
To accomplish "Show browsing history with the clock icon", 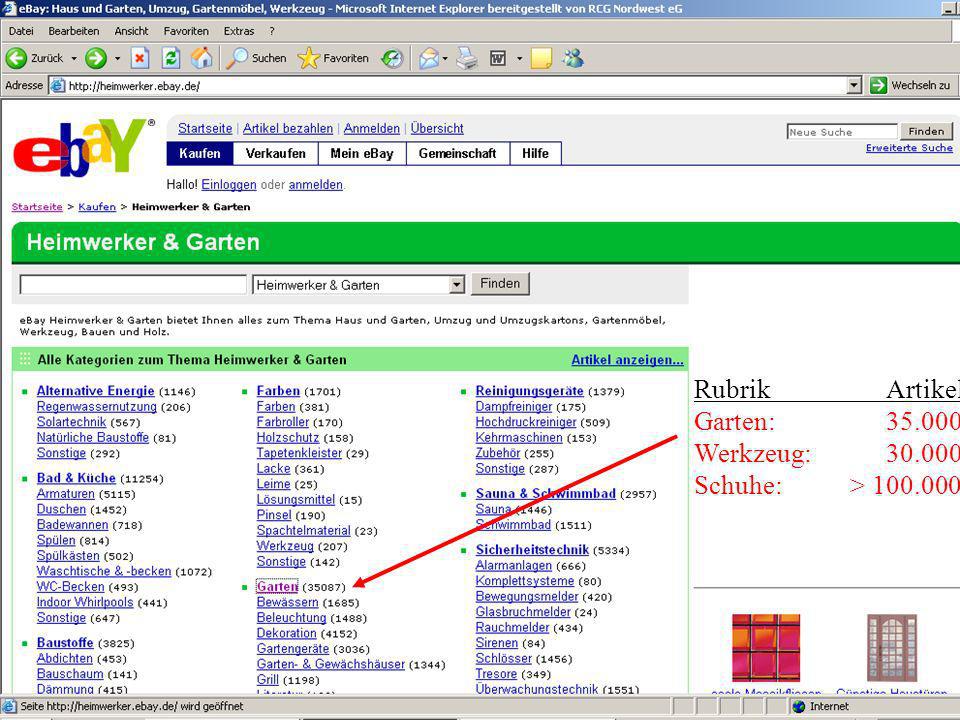I will pos(392,58).
